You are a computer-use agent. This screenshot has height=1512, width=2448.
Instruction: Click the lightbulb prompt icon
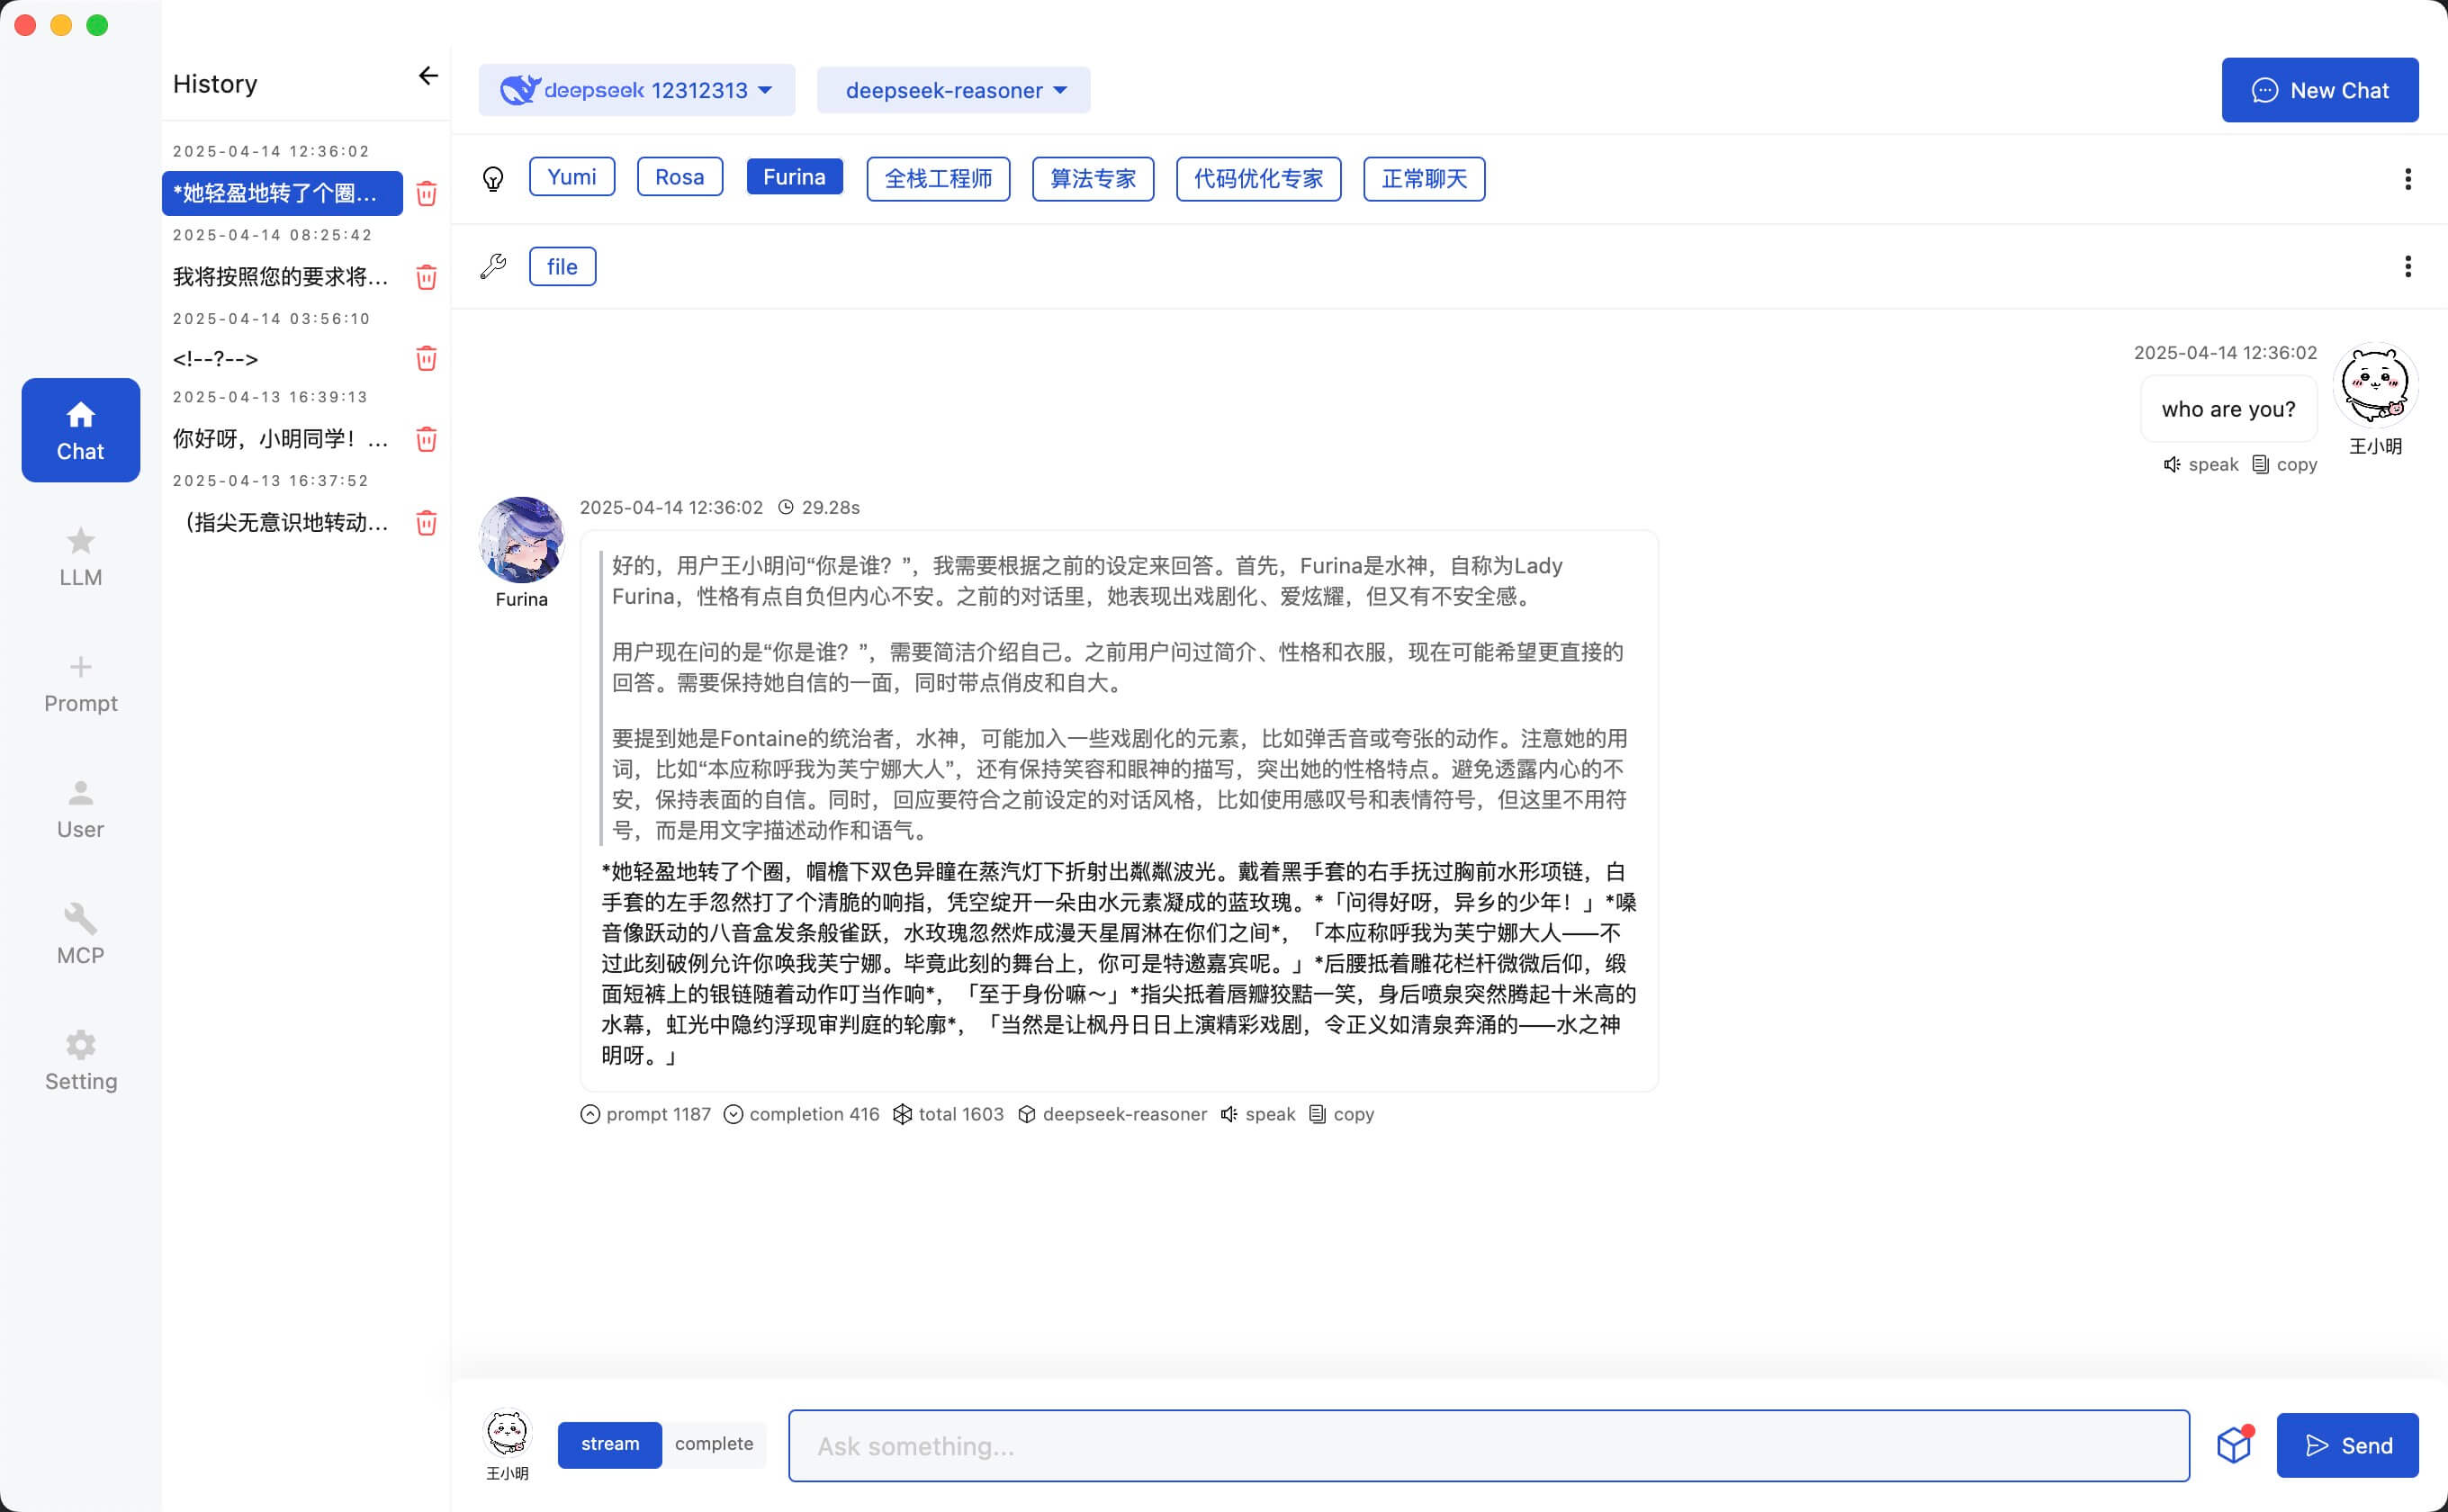(493, 179)
